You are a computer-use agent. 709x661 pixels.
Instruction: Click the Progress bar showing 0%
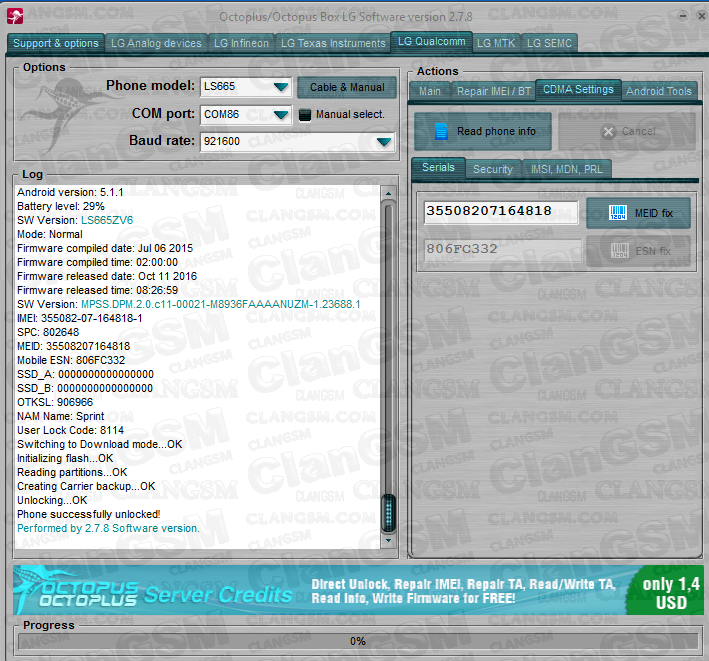click(357, 641)
